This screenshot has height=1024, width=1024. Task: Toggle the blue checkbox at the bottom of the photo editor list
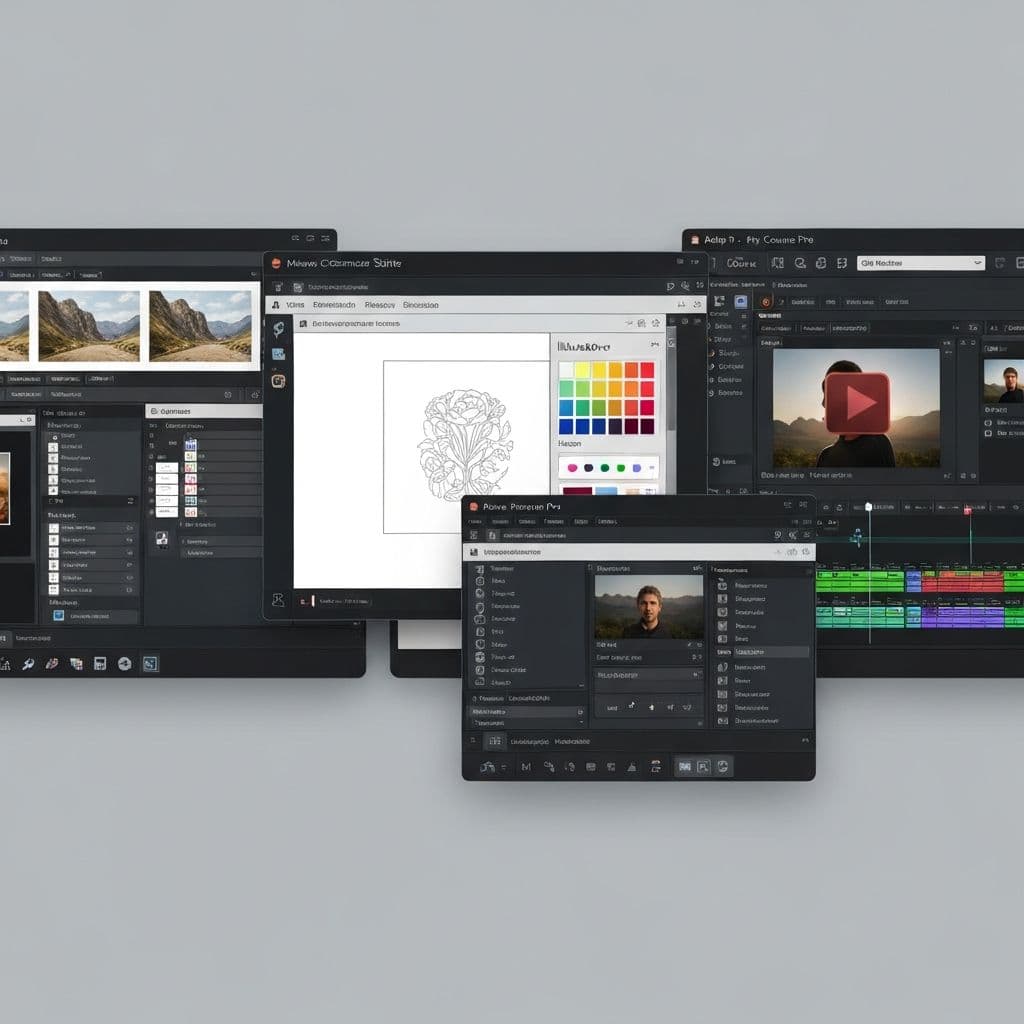point(58,616)
